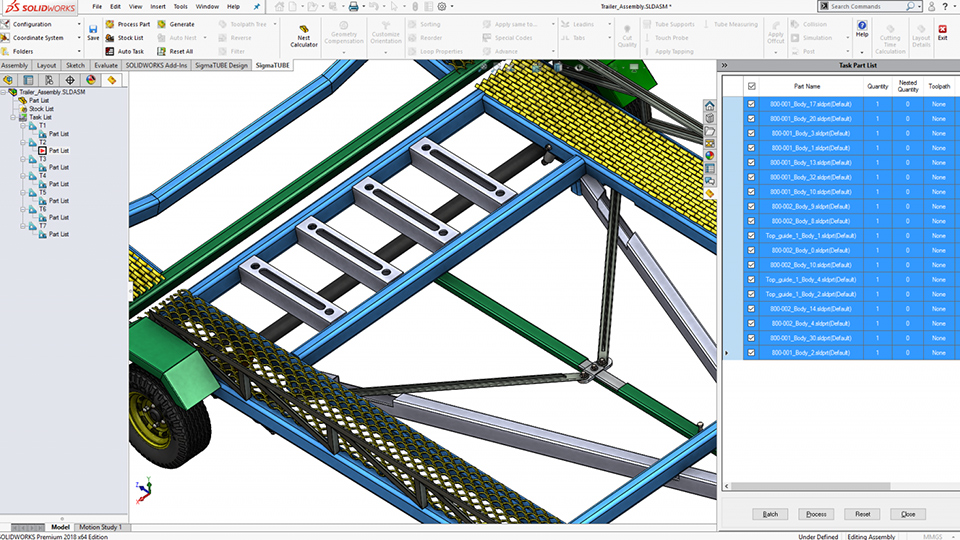960x540 pixels.
Task: Open File Explorer folder icon in task pane
Action: 710,131
